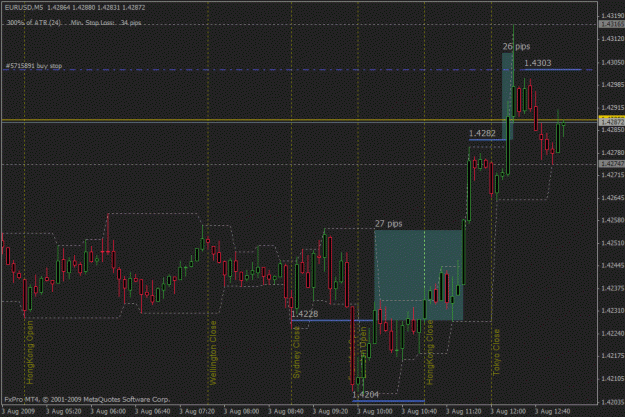Click the '3 Aug 10:40' time axis label
The height and width of the screenshot is (417, 625).
pos(419,411)
